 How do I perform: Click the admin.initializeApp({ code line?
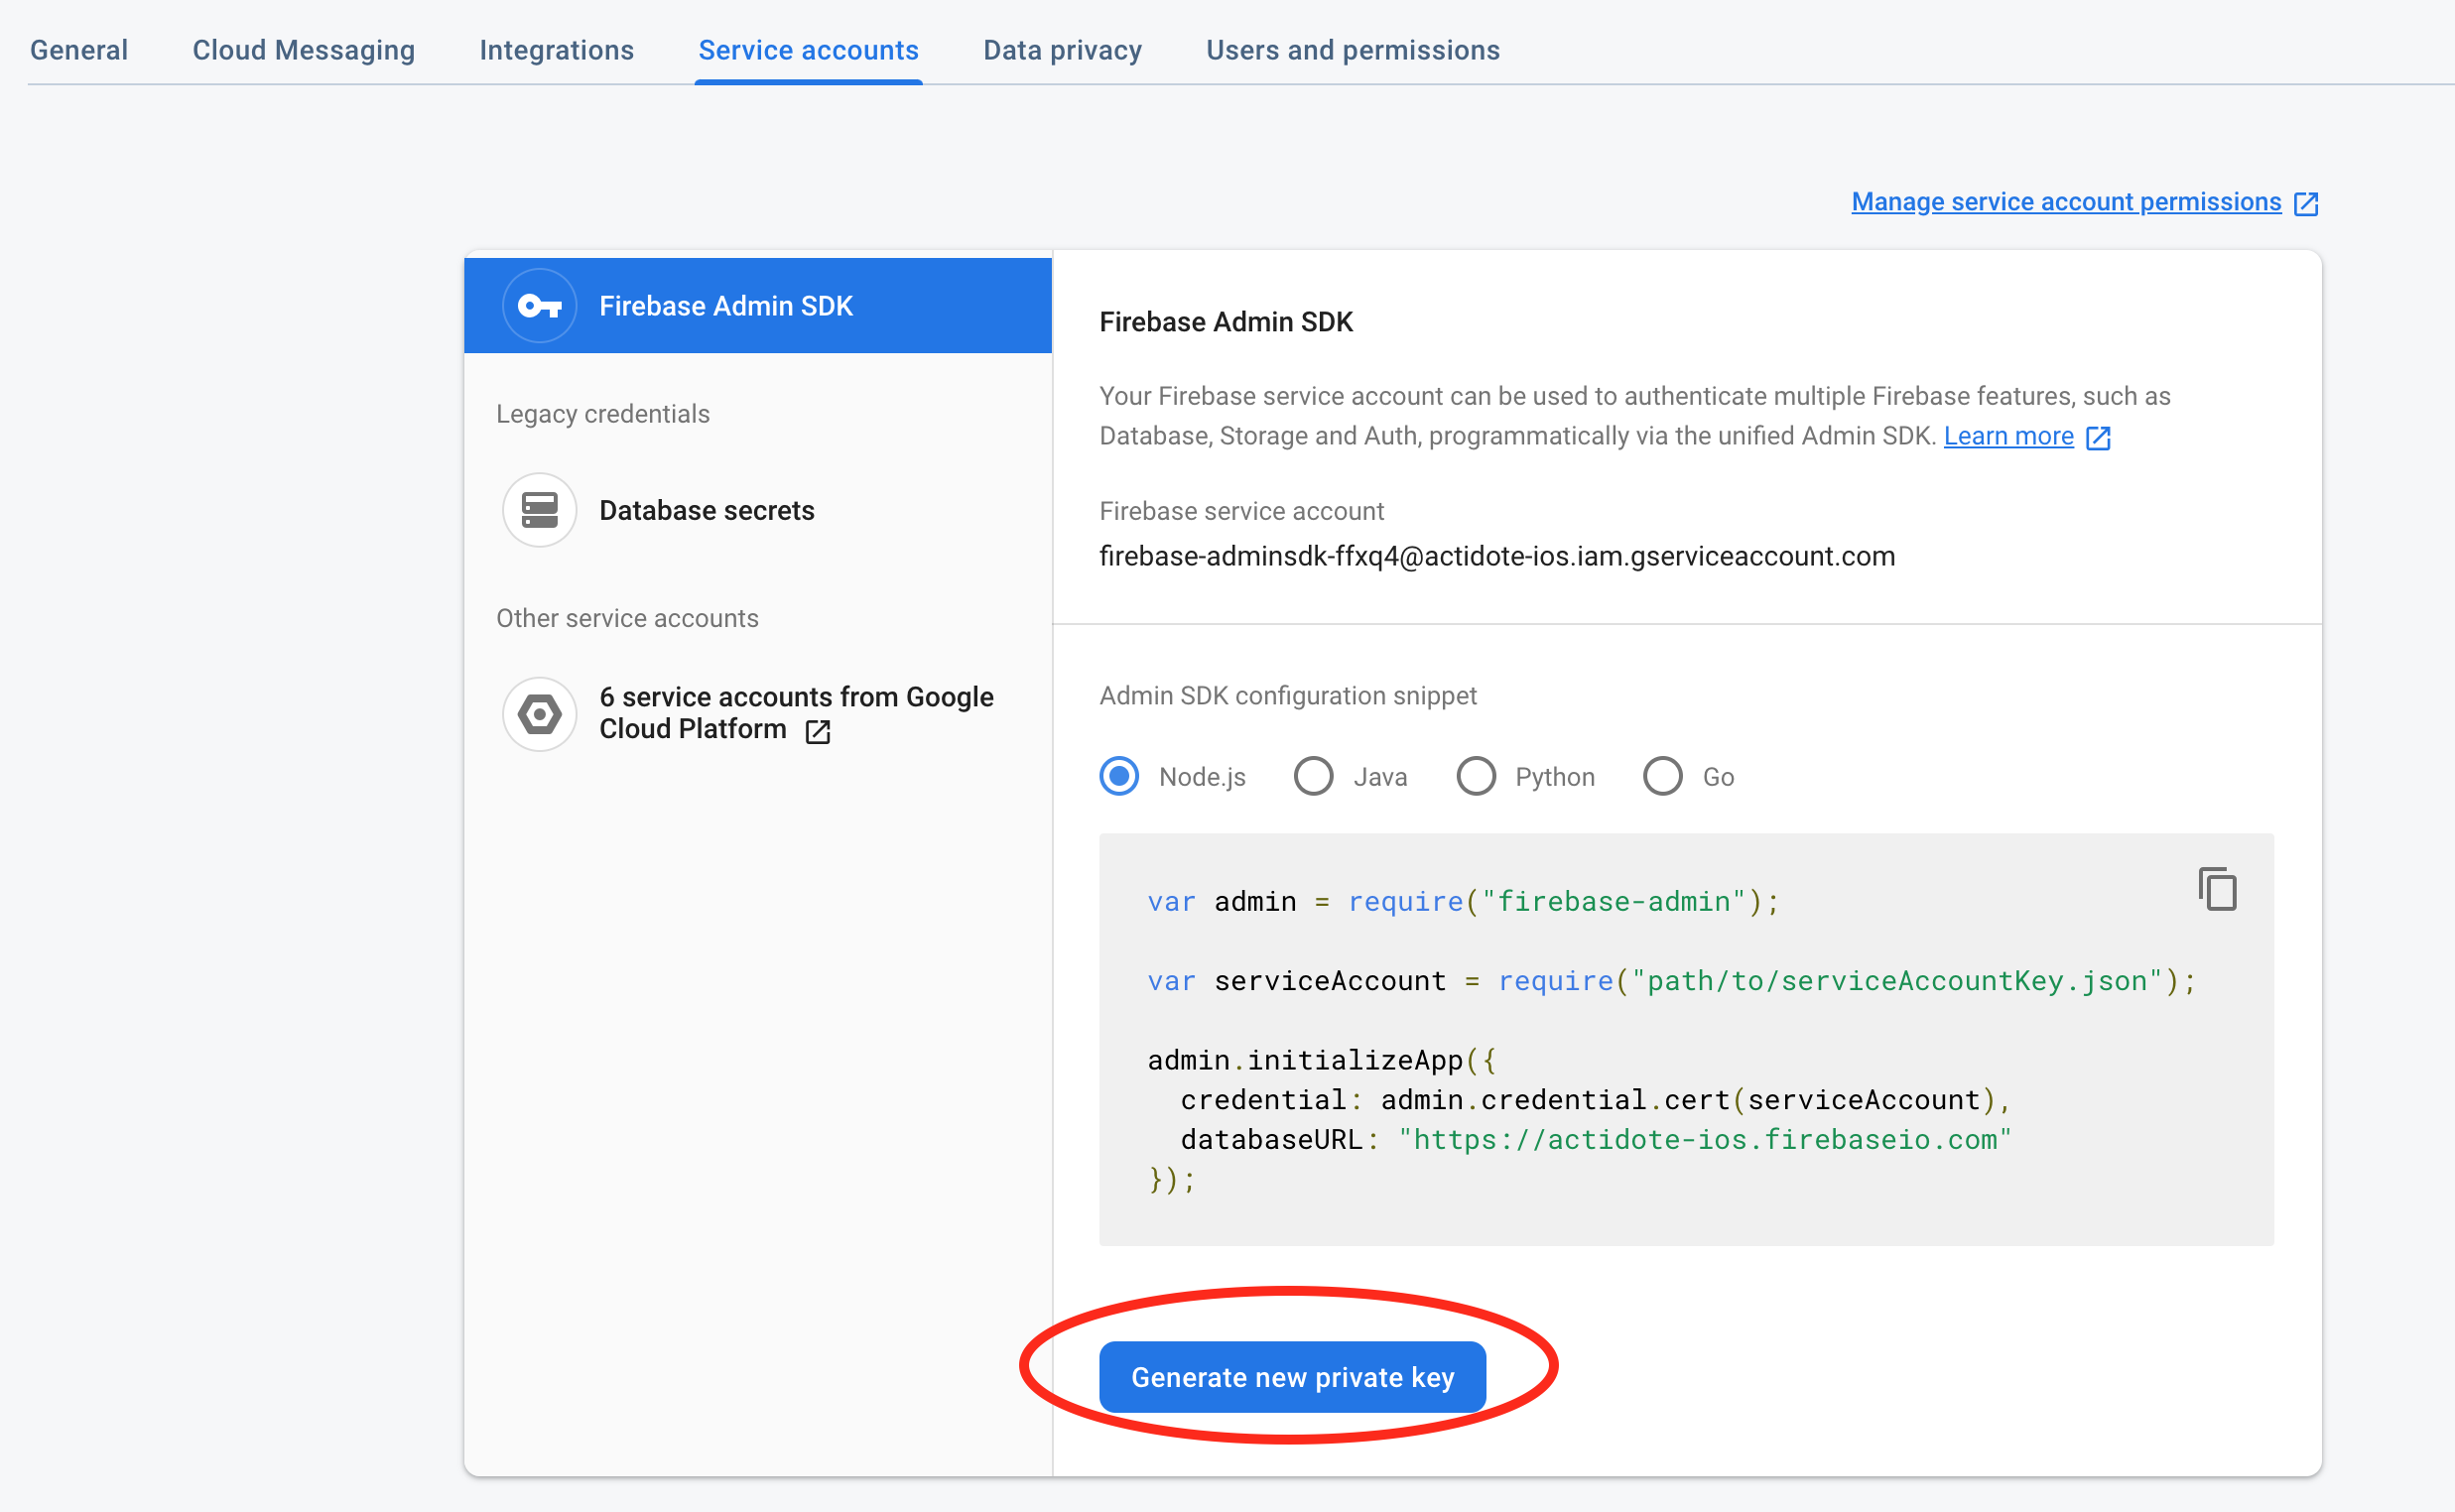click(x=1321, y=1060)
